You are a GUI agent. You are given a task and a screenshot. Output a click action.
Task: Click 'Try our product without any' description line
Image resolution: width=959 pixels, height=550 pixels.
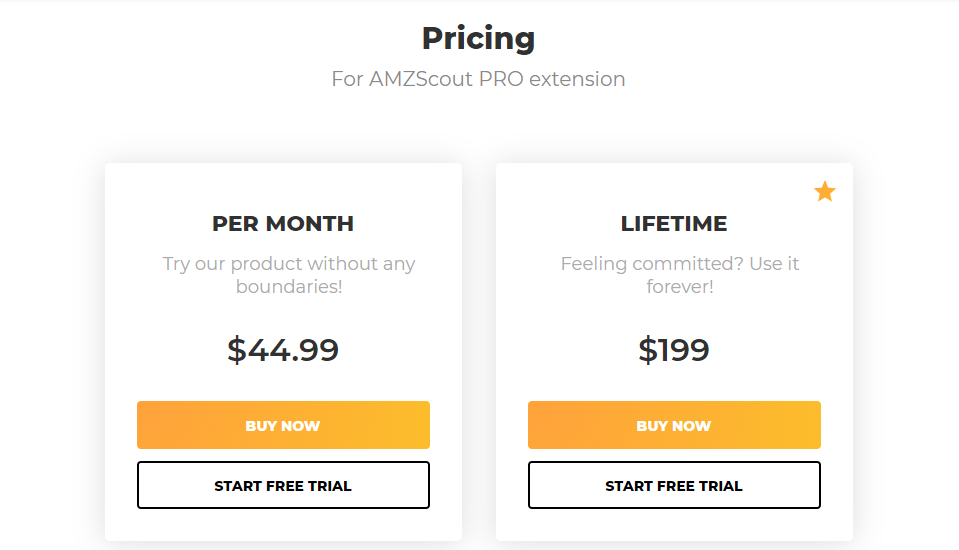[289, 264]
